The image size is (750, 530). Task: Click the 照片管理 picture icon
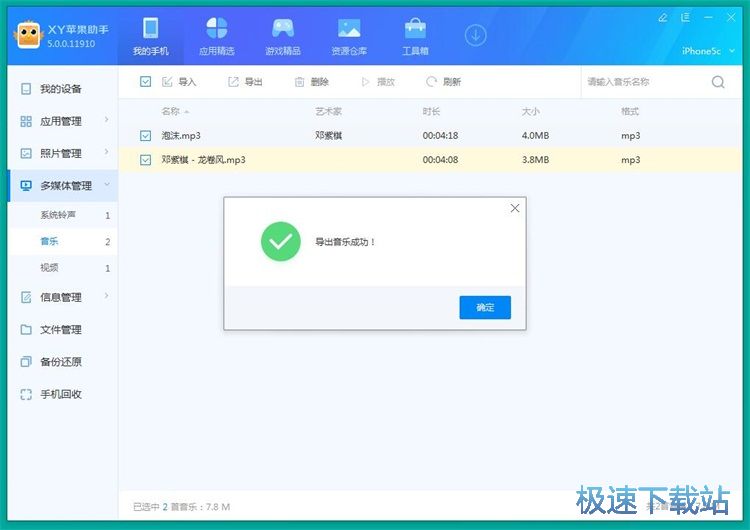coord(26,154)
